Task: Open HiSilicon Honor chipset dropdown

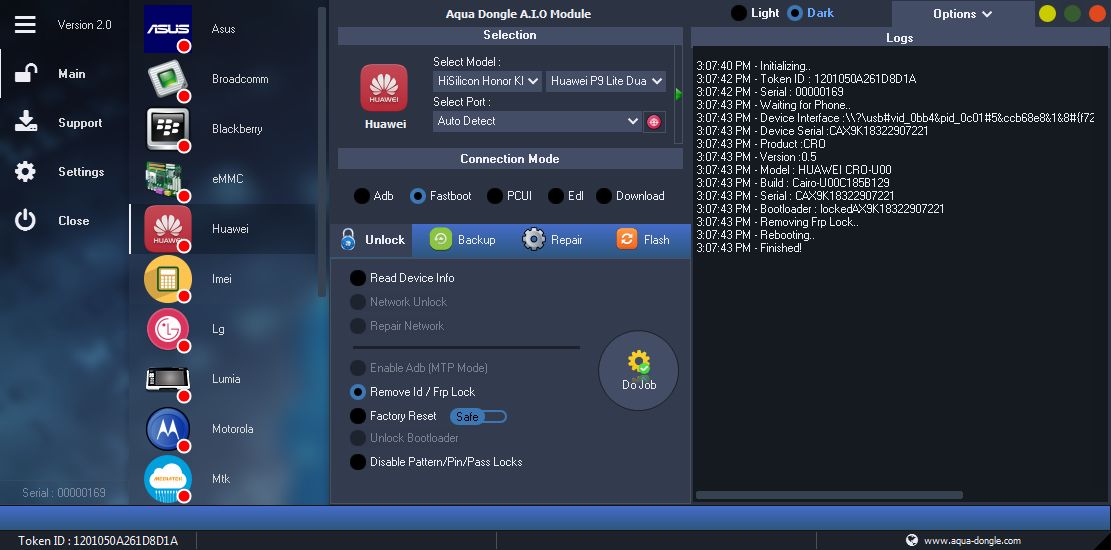Action: 487,82
